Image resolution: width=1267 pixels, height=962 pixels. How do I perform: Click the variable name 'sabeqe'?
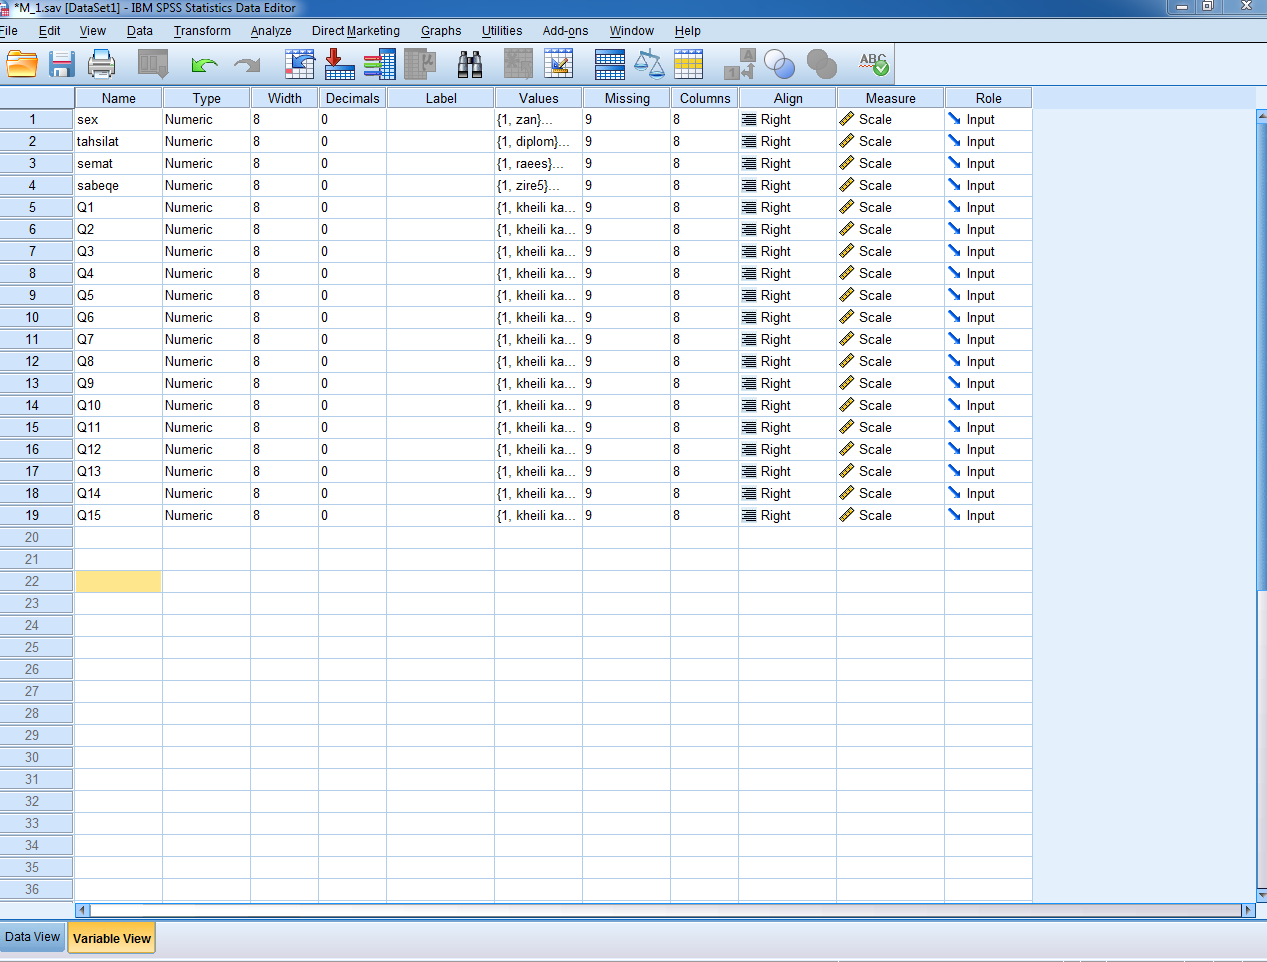tap(98, 185)
